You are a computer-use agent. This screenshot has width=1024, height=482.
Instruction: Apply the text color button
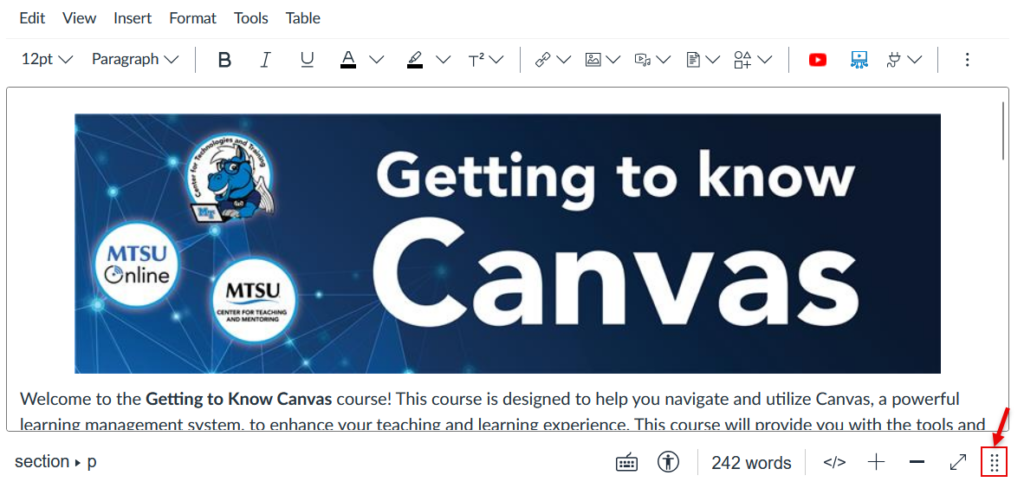(x=348, y=60)
